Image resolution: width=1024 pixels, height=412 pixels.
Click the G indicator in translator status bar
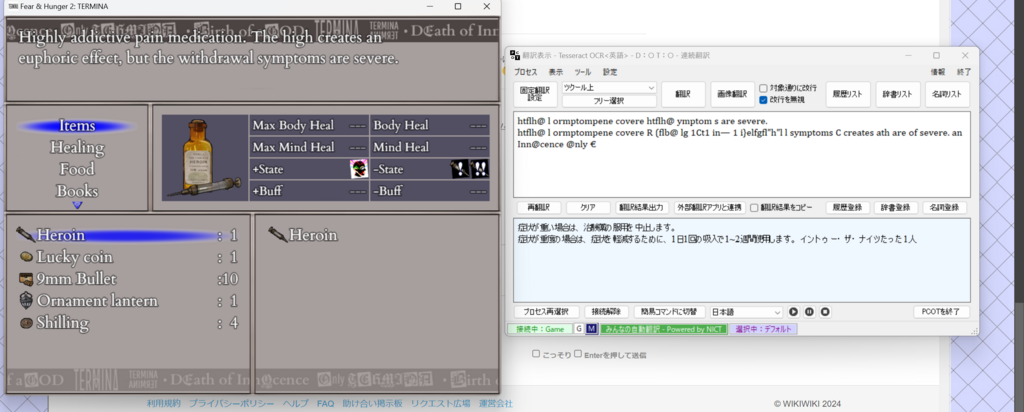(x=579, y=329)
